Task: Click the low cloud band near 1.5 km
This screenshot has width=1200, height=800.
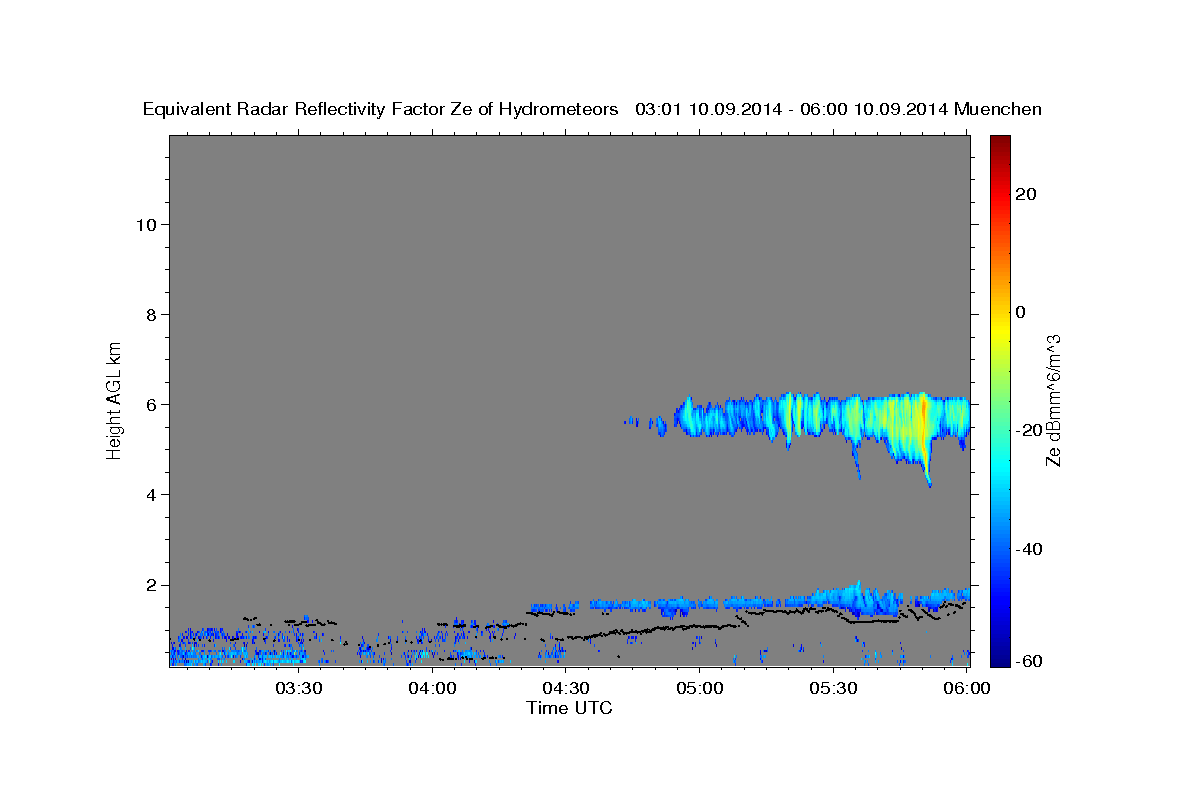Action: [x=750, y=603]
